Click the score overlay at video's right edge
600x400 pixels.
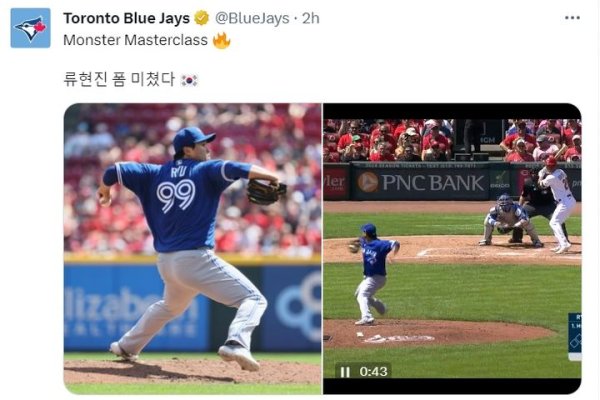click(574, 336)
